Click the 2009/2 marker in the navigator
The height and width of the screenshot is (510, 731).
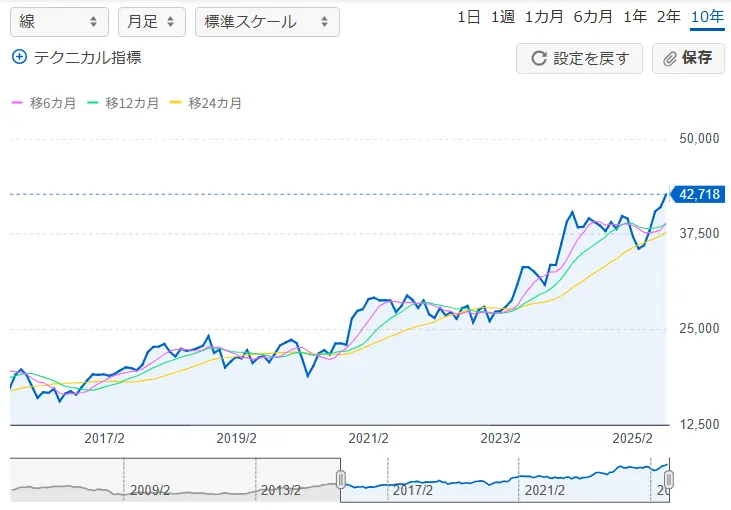[x=150, y=490]
